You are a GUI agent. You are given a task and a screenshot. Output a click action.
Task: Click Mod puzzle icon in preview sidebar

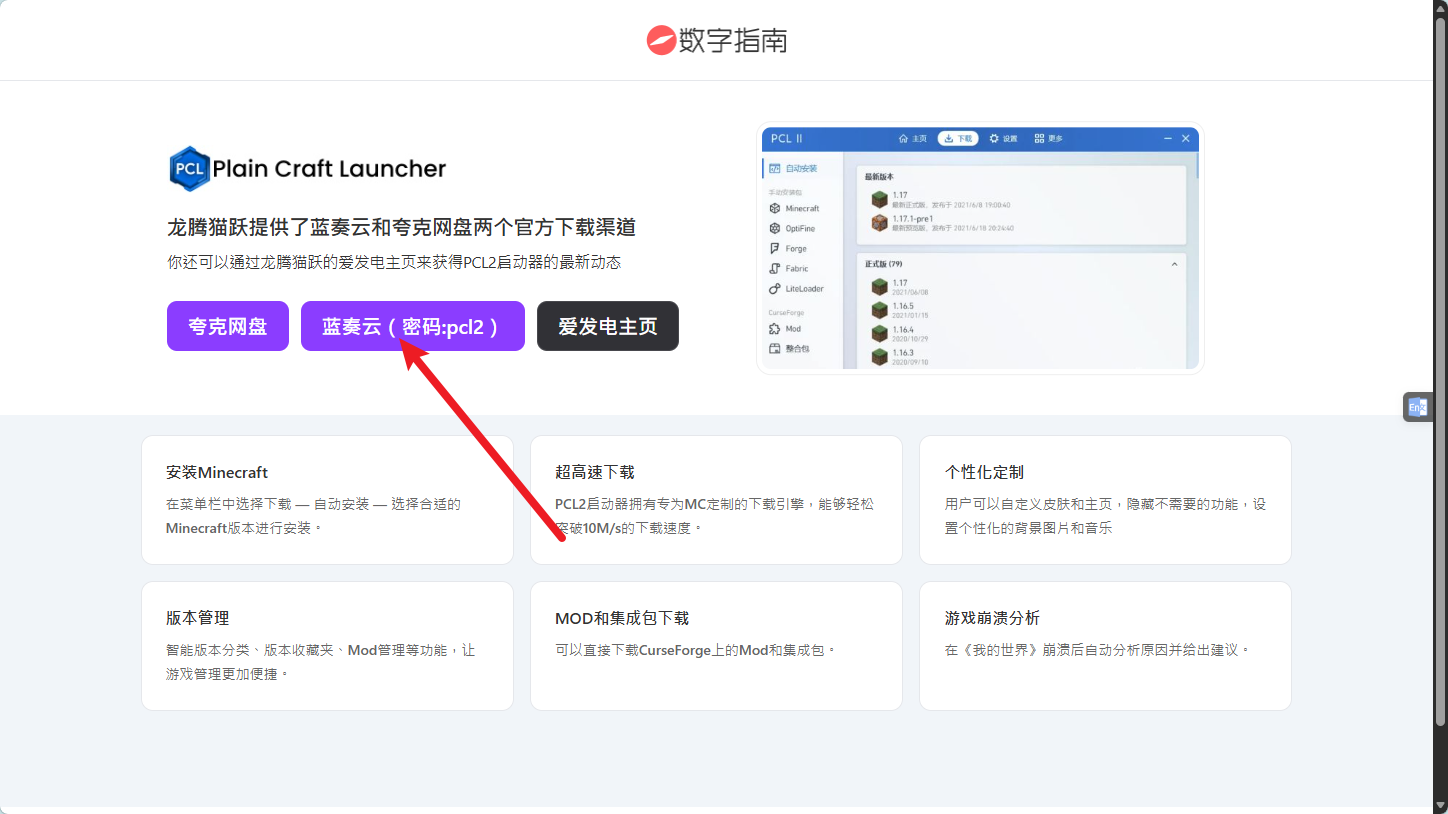click(x=775, y=328)
